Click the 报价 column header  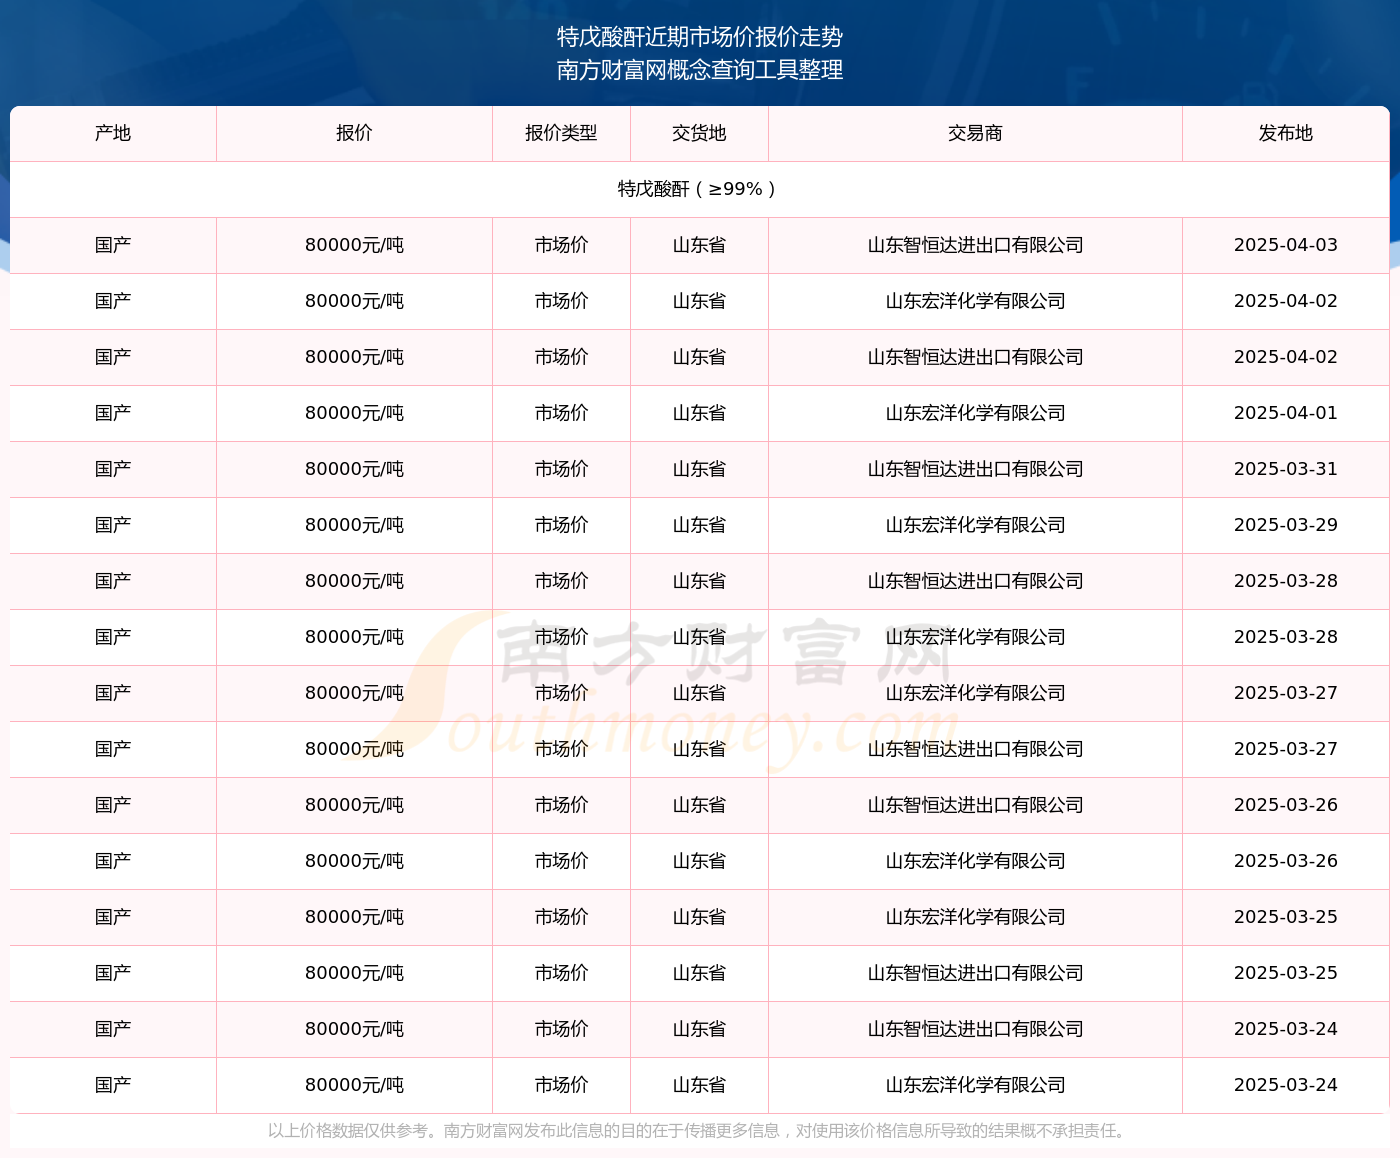pyautogui.click(x=354, y=133)
